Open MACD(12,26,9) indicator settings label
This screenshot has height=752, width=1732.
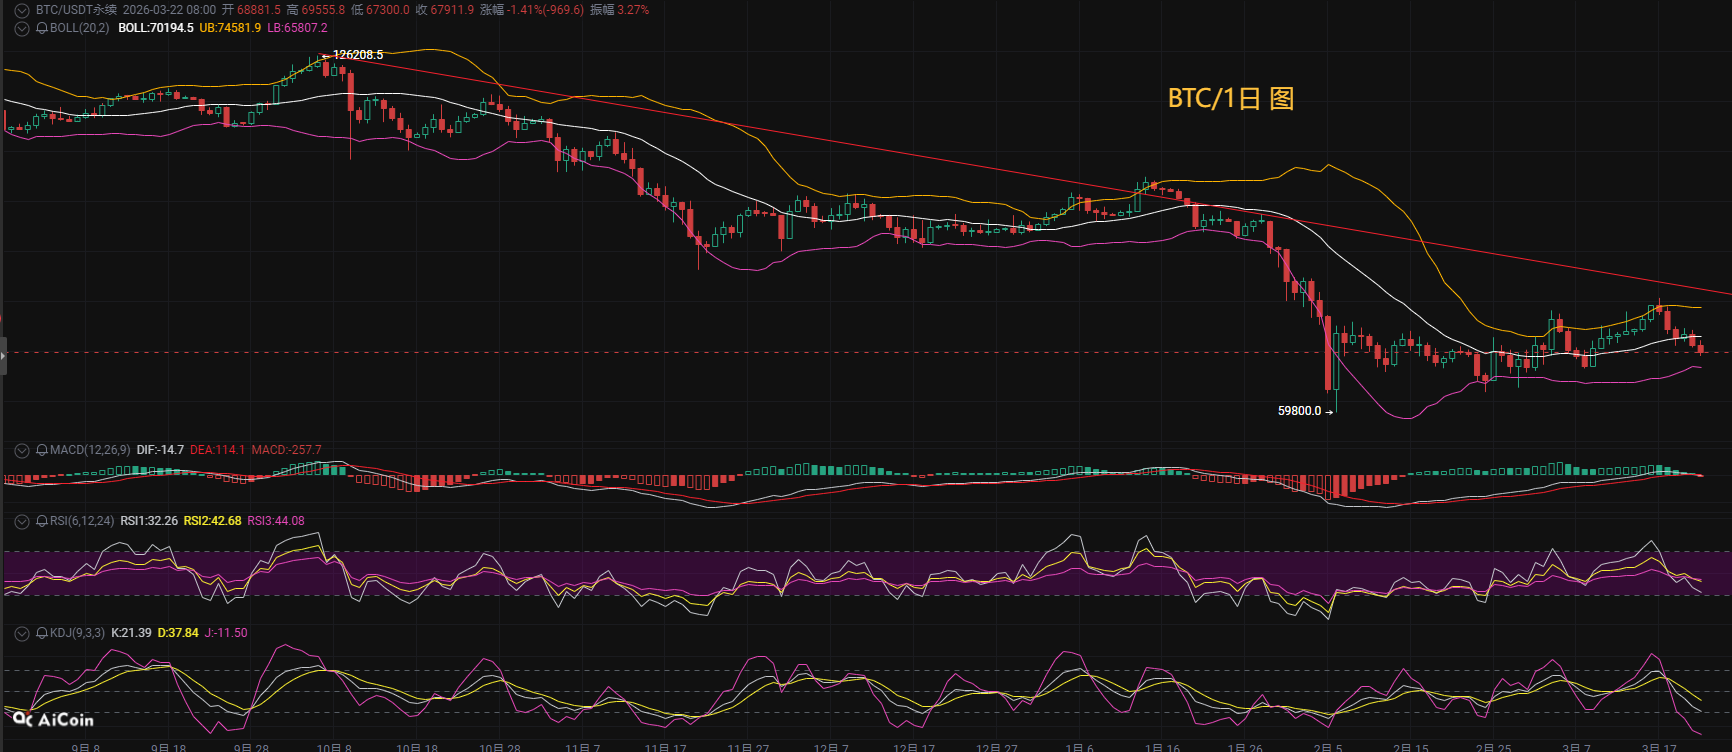point(90,450)
